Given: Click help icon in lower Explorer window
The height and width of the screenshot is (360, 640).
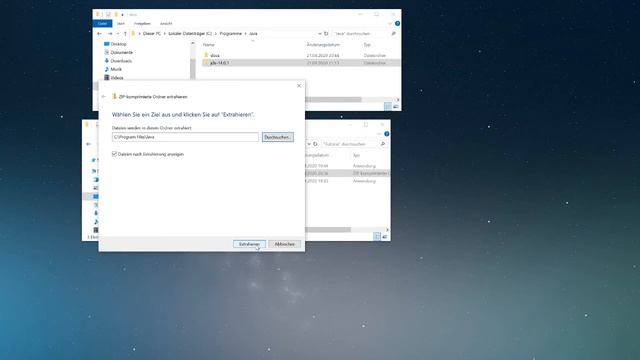Looking at the screenshot, I should pyautogui.click(x=387, y=134).
